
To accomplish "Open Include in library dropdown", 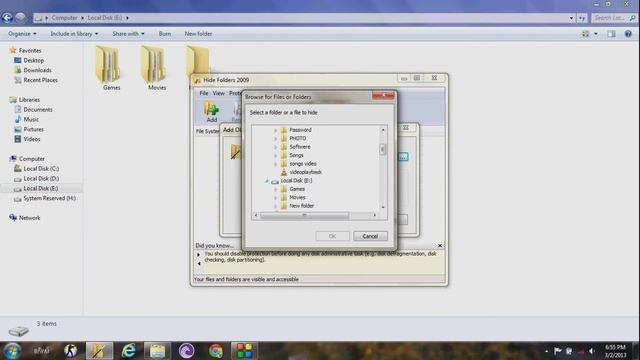I will pyautogui.click(x=74, y=34).
